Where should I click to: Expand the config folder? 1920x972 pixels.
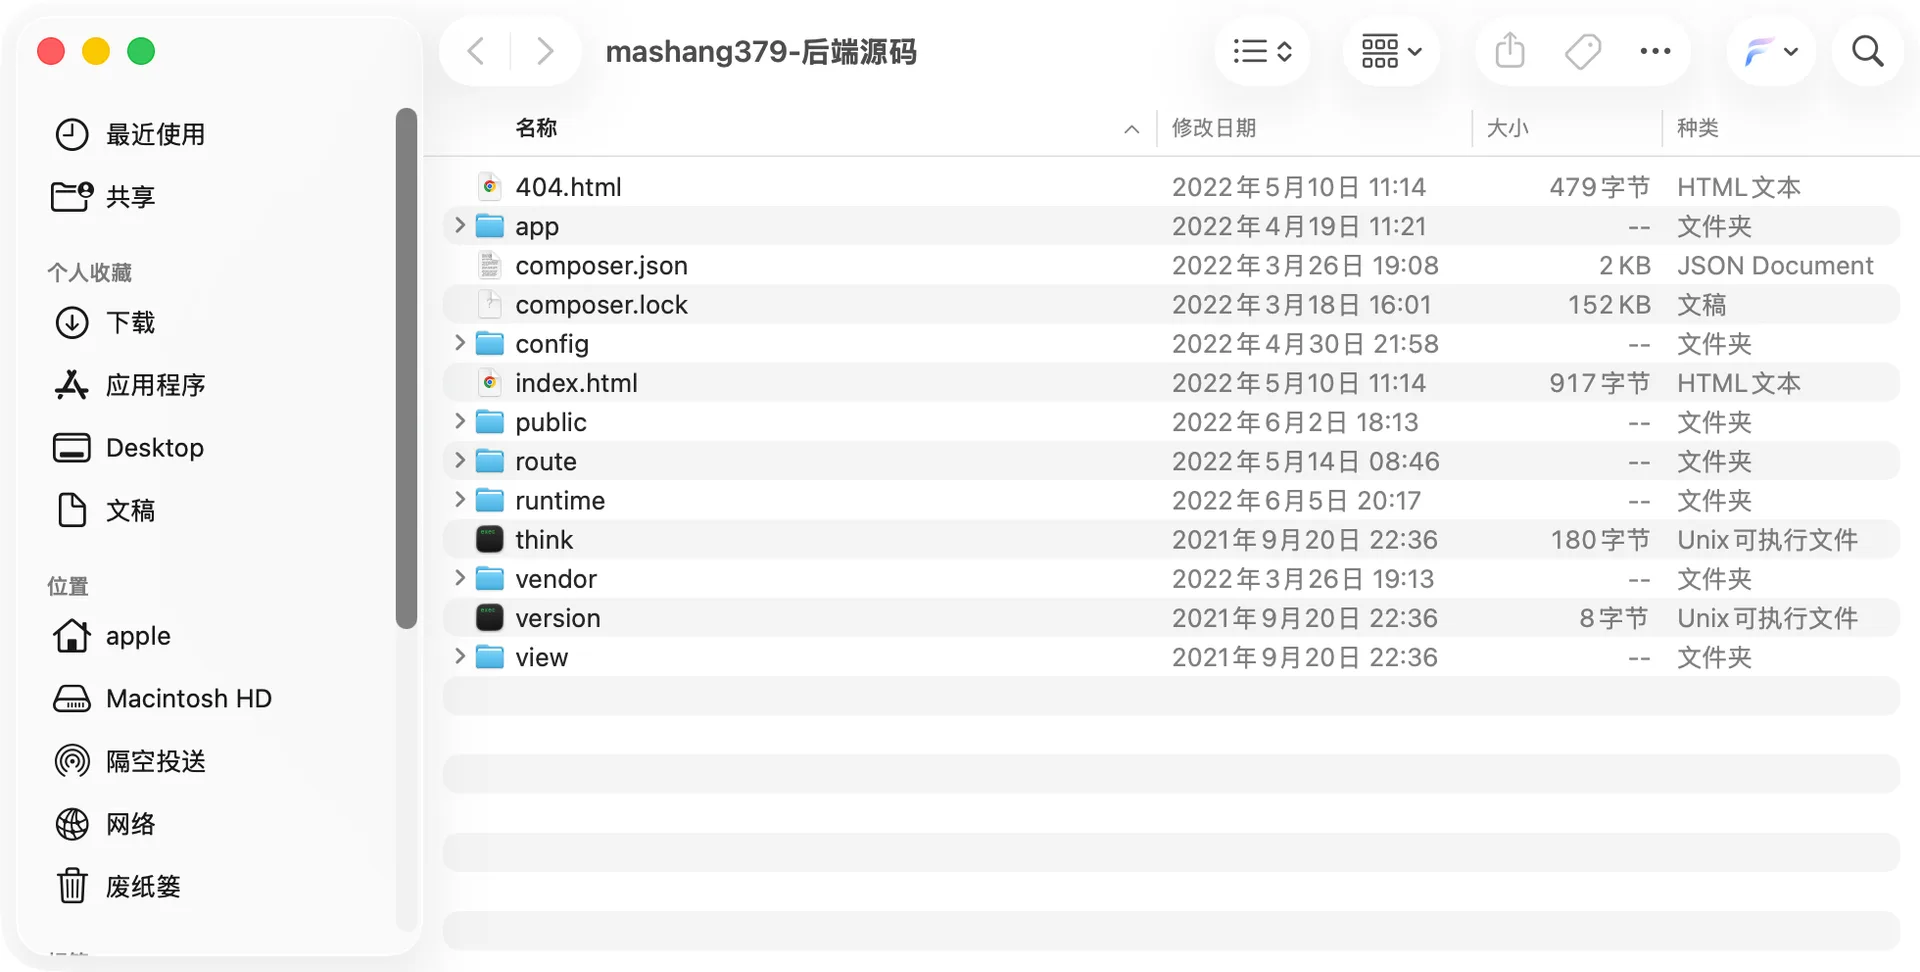(460, 343)
